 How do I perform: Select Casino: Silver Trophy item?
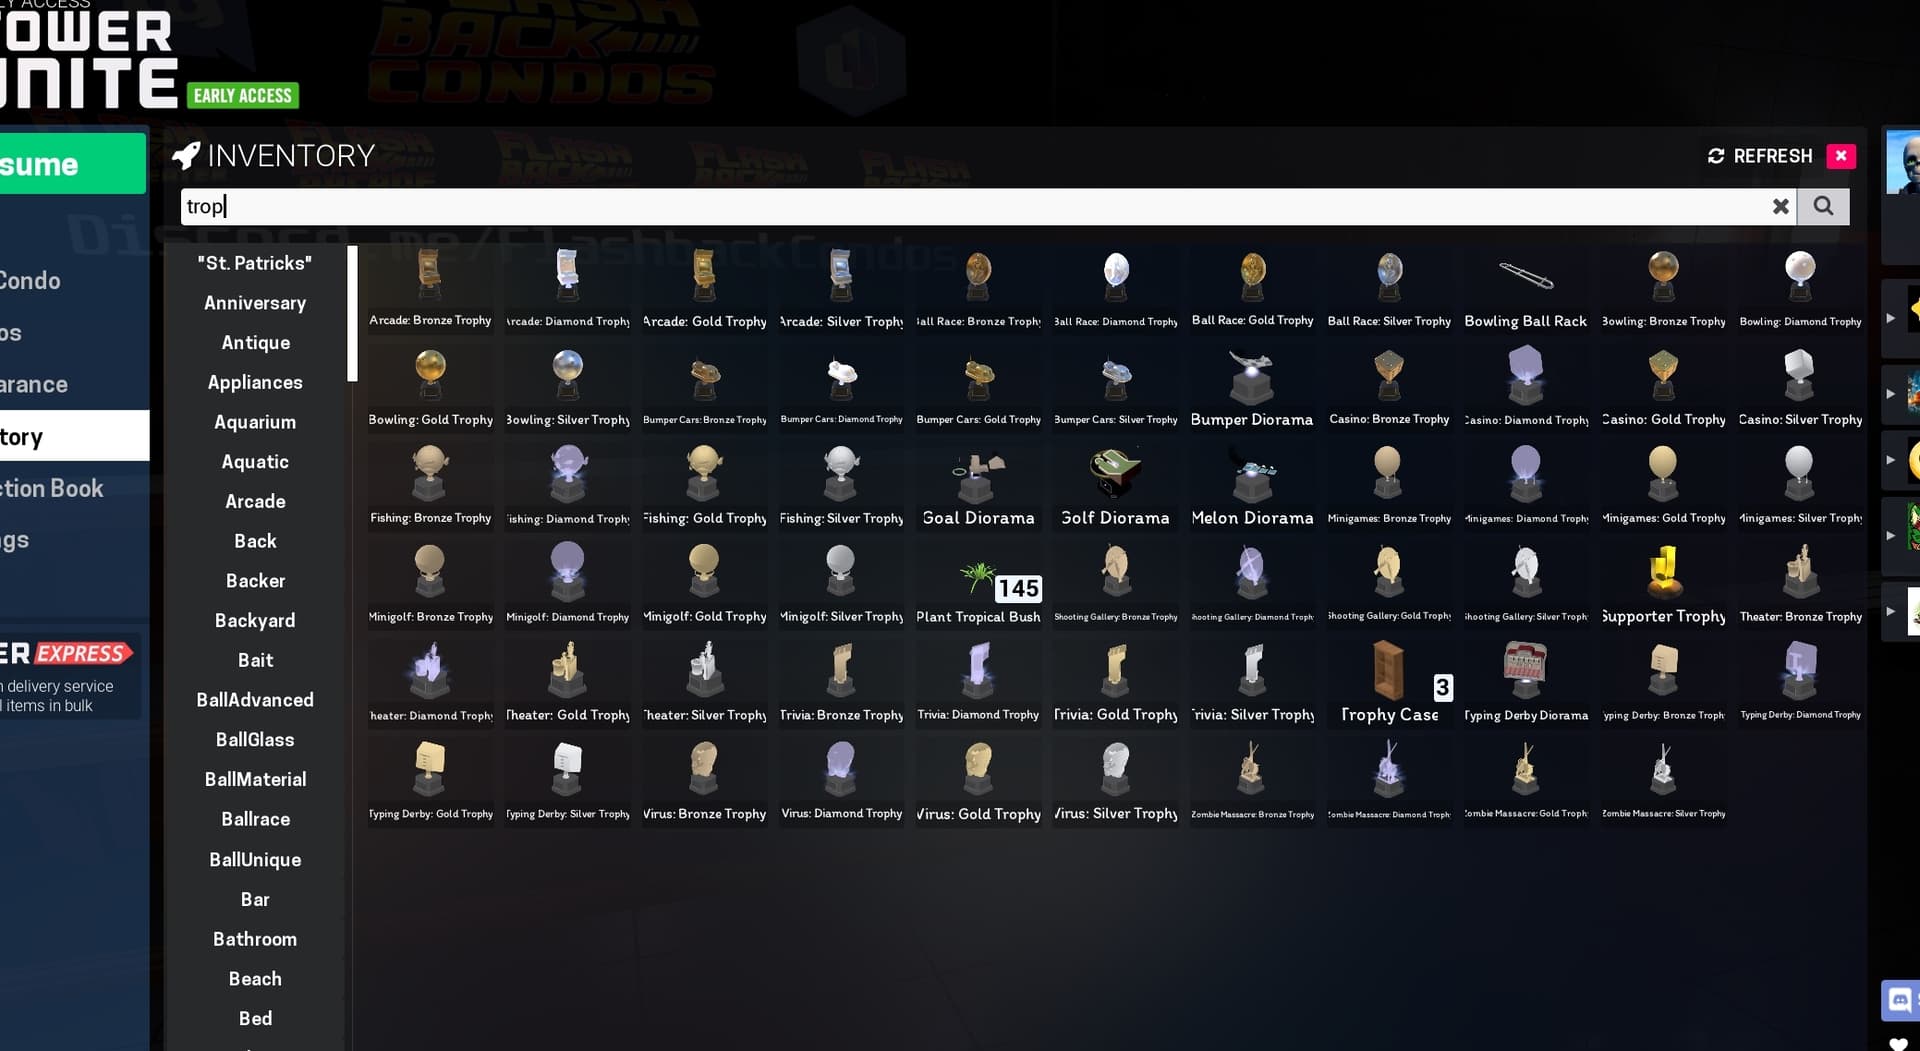click(1800, 387)
